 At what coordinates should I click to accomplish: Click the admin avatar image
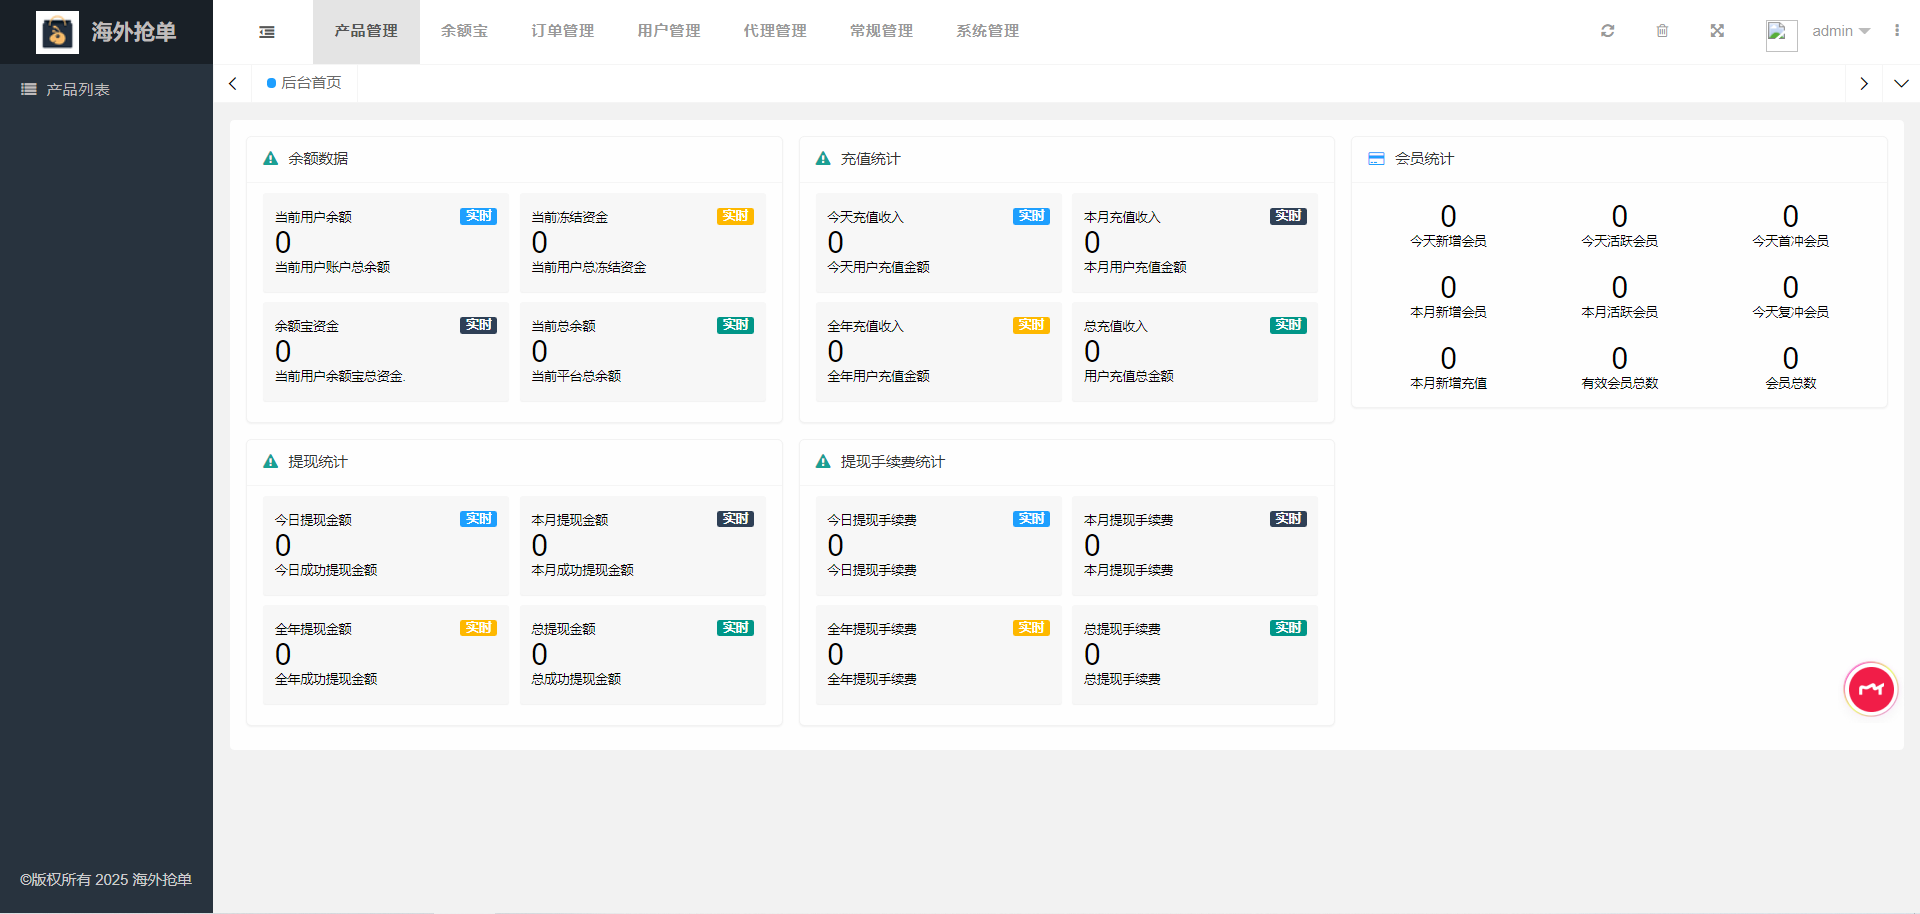1781,34
